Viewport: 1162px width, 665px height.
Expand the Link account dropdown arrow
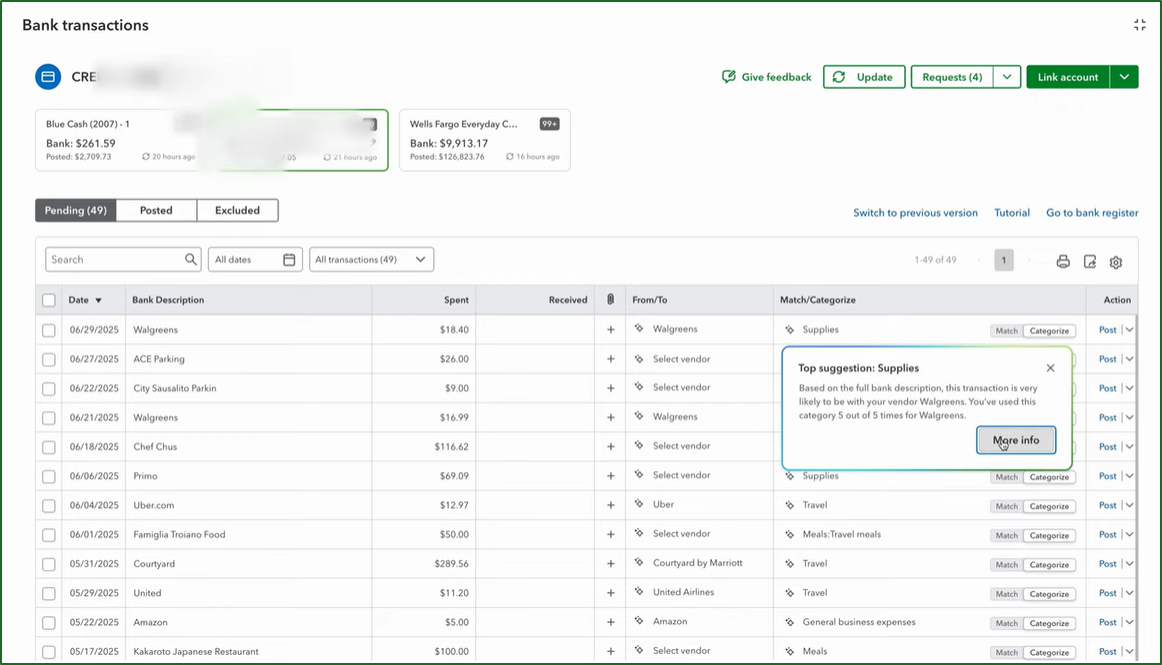pos(1124,77)
